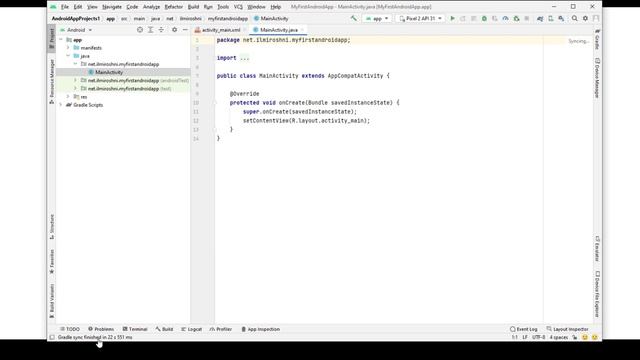Click Select Opened File target icon
This screenshot has height=360, width=640.
140,30
